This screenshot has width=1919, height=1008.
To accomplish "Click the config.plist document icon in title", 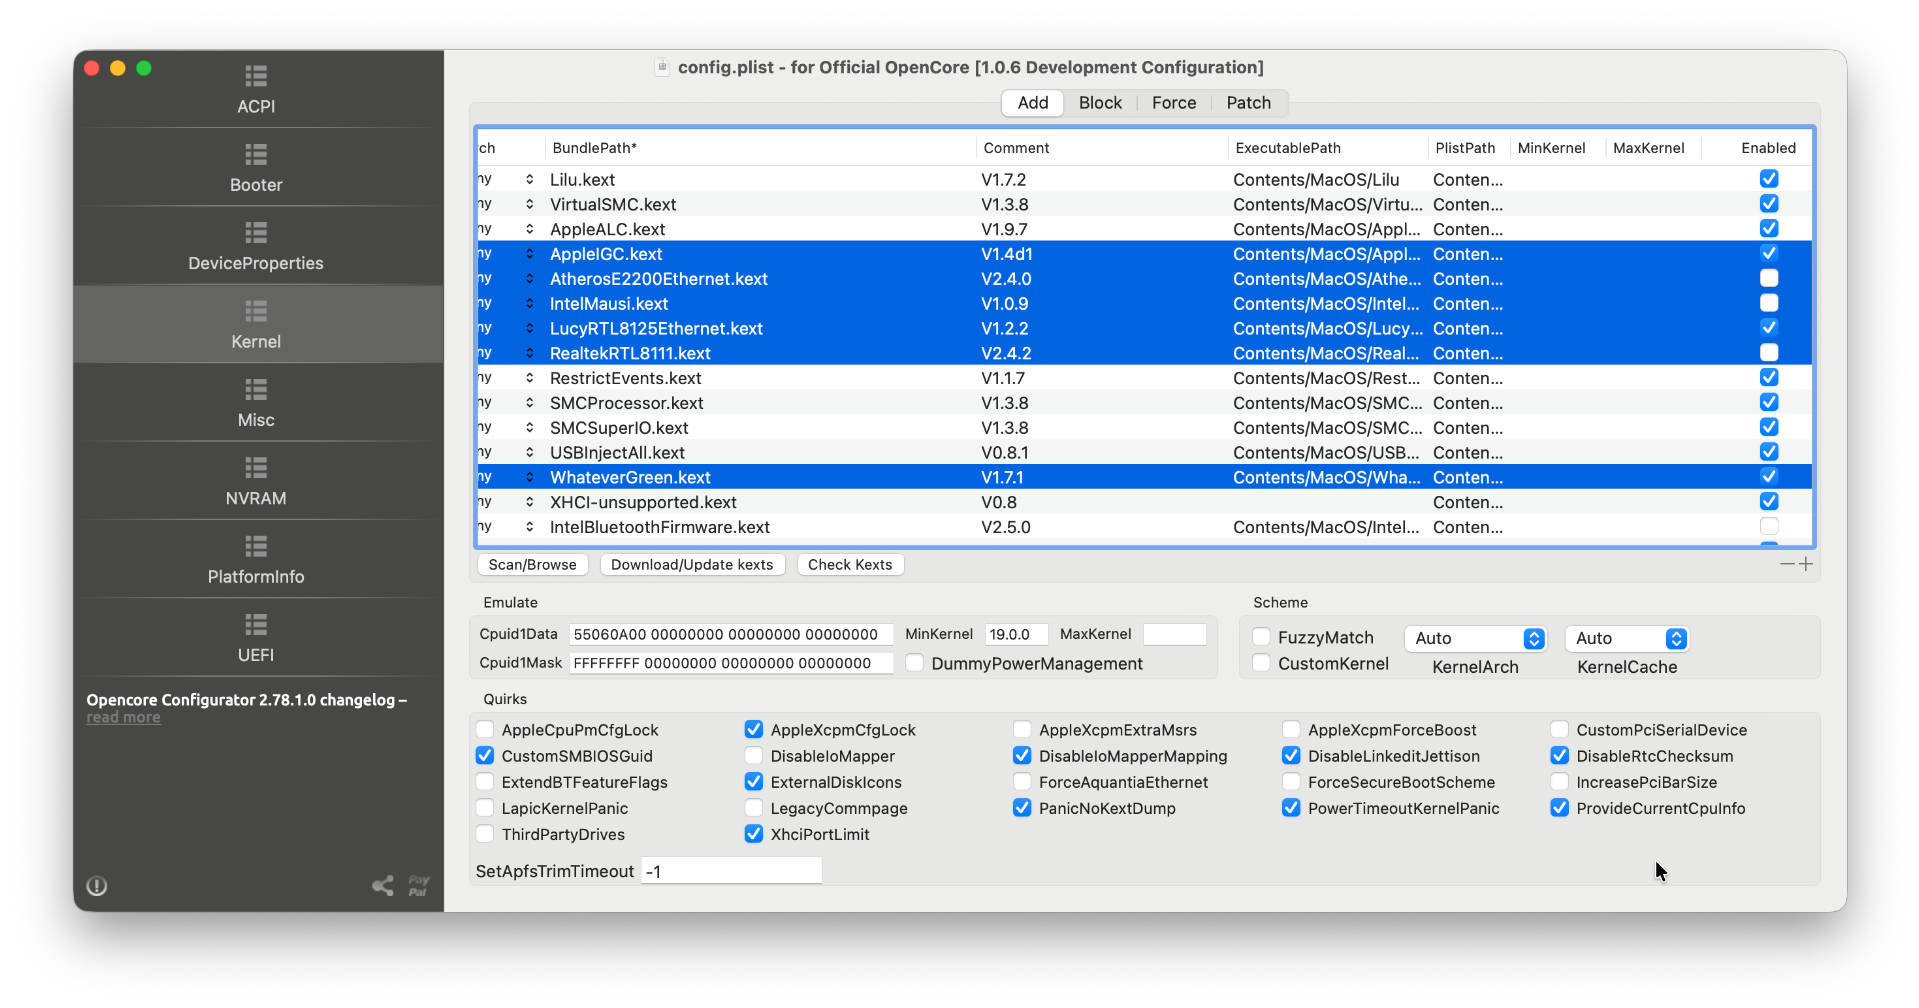I will 662,67.
